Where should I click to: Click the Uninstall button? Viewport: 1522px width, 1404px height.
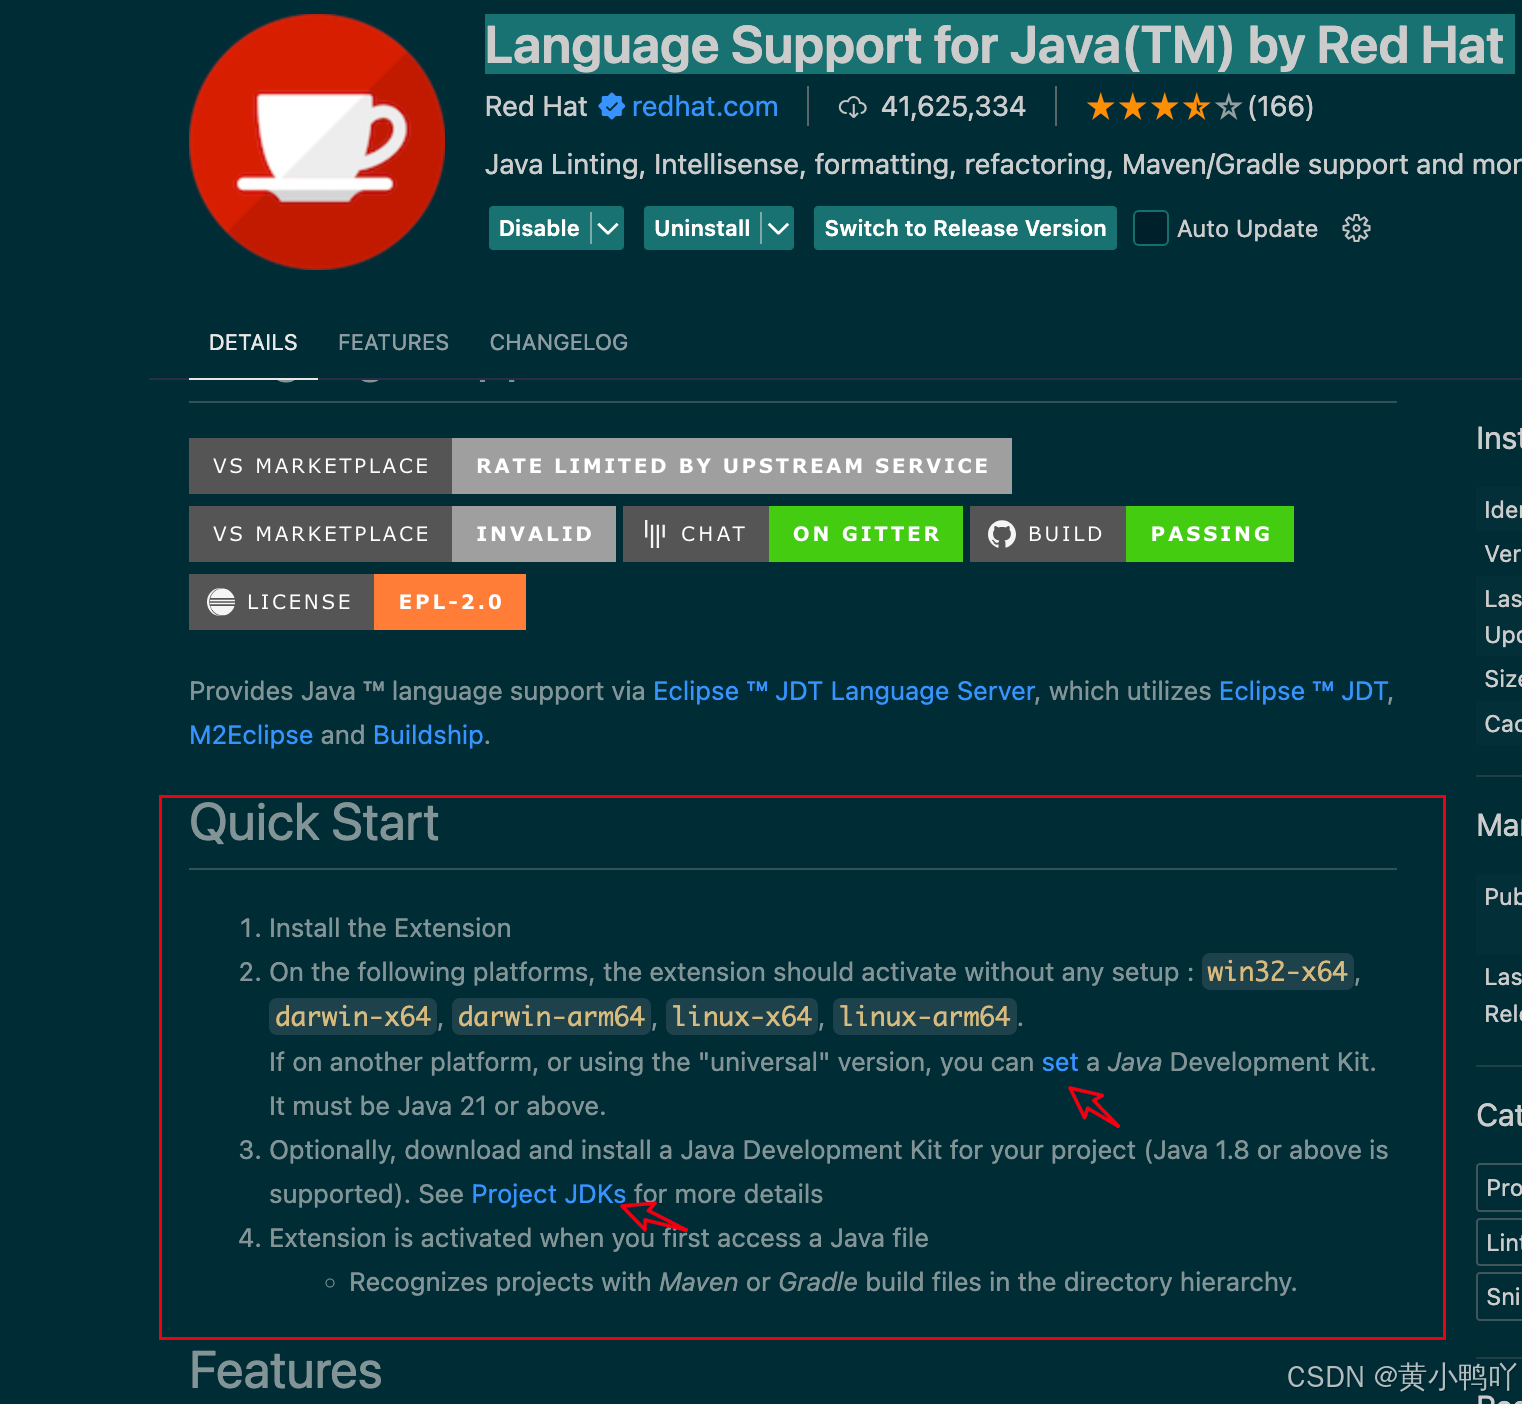(702, 228)
